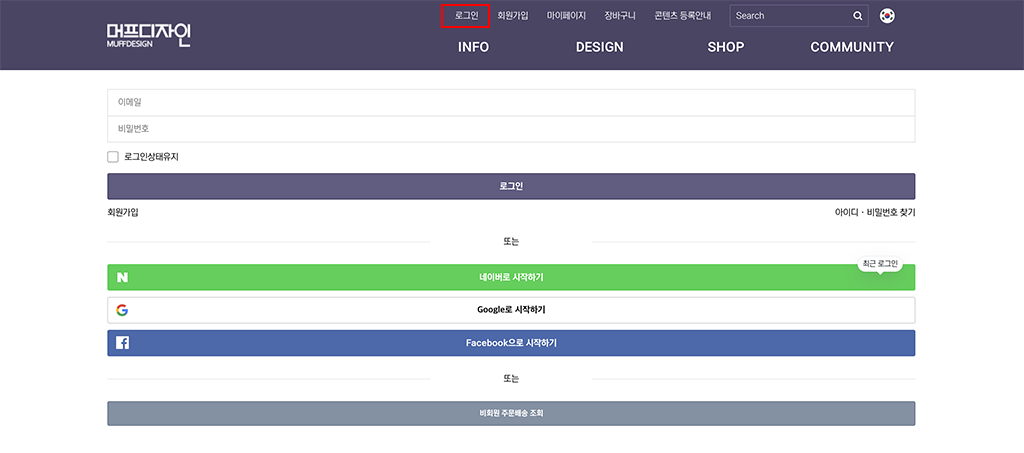Open the INFO menu

473,47
